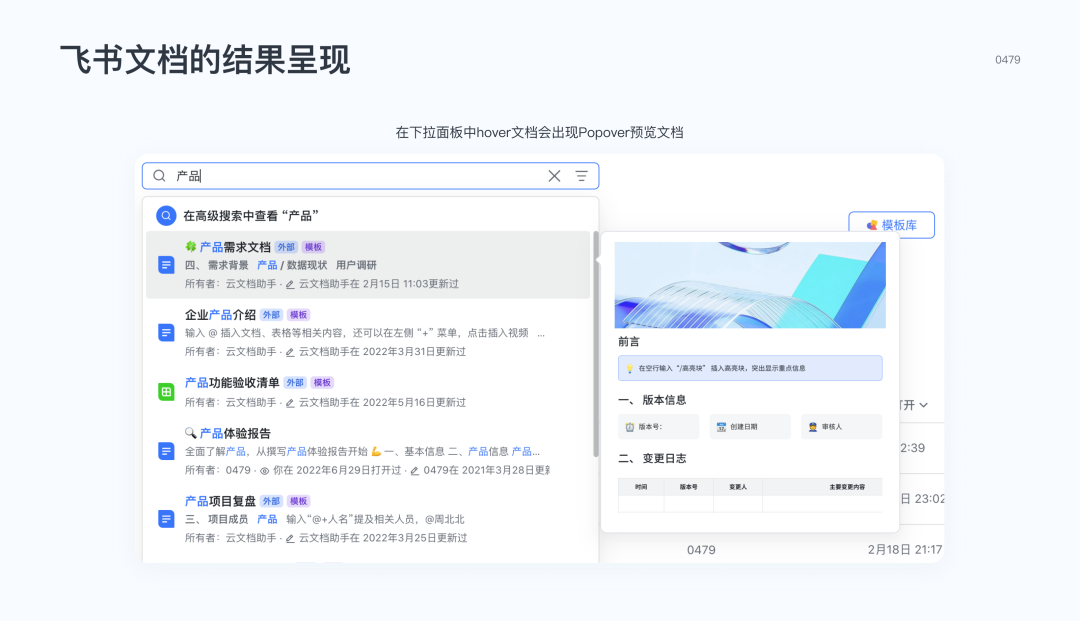This screenshot has width=1080, height=621.
Task: Click the 模板 tag on 企业产品介绍
Action: coord(298,315)
